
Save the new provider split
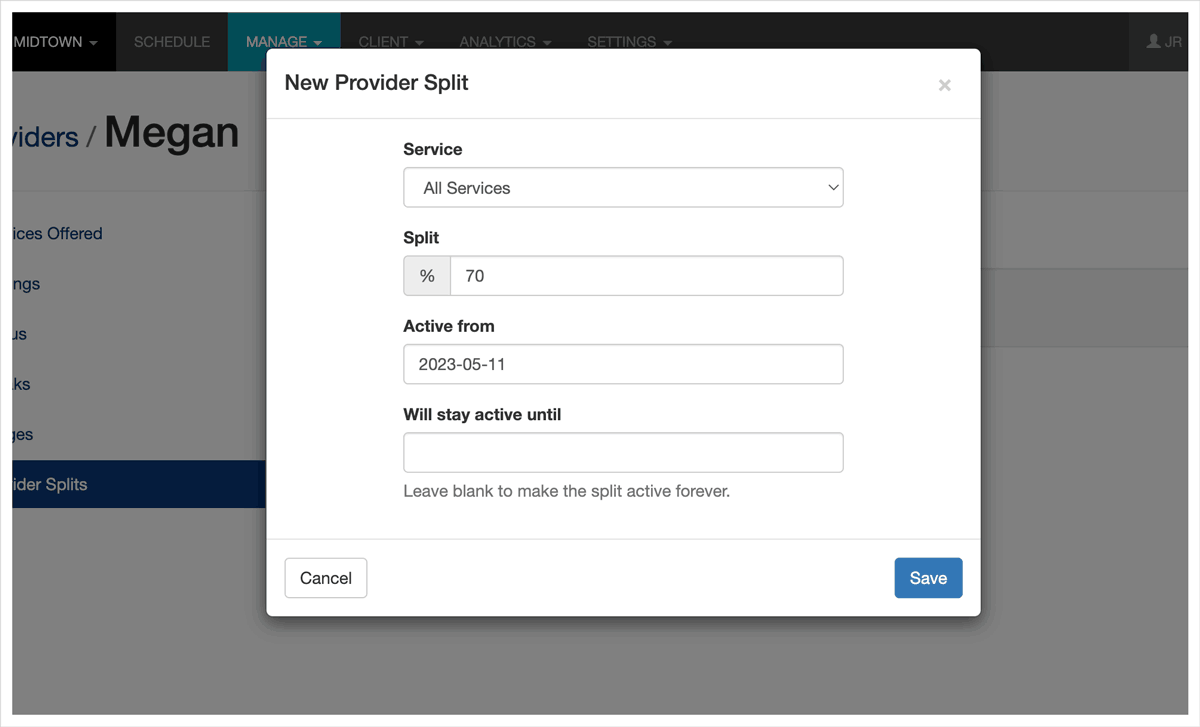[927, 578]
